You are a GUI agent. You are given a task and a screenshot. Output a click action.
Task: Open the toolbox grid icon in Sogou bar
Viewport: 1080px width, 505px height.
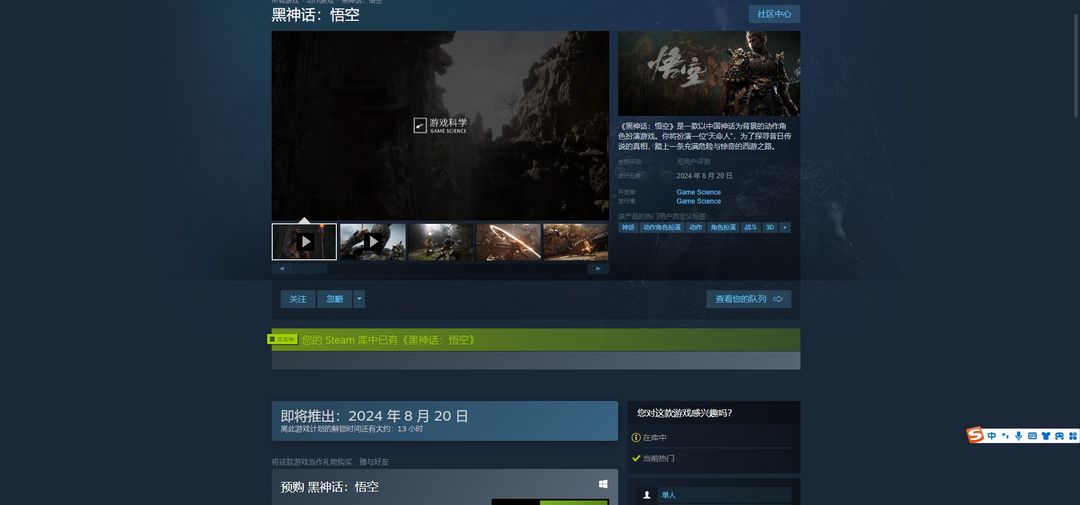(1073, 436)
